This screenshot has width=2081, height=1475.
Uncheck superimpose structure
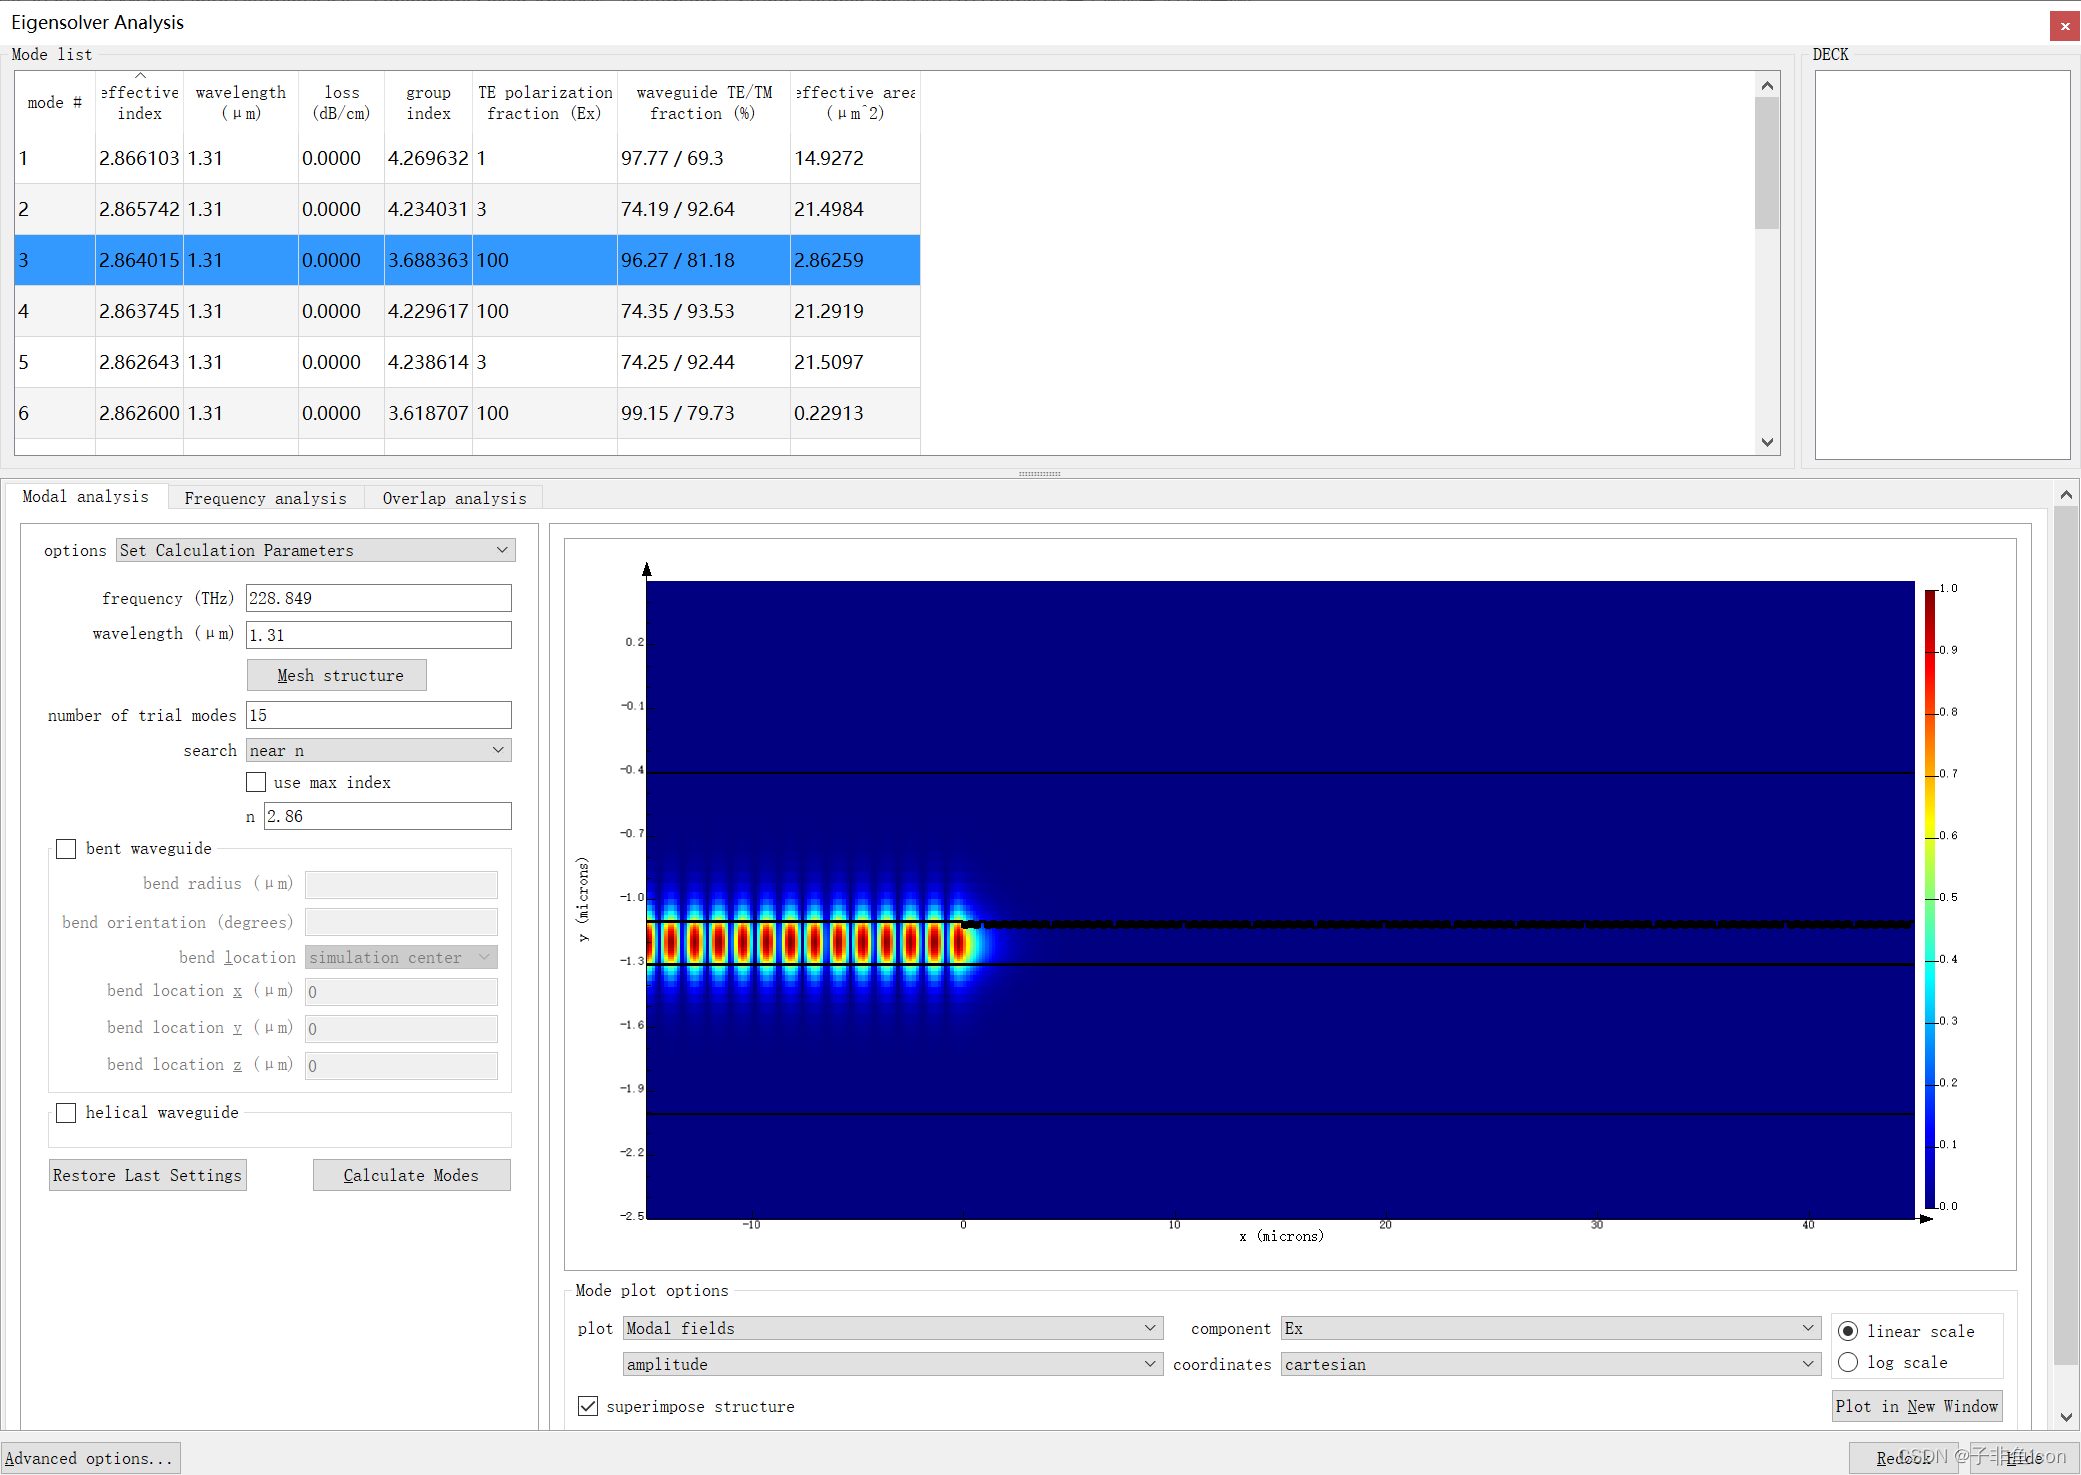(588, 1406)
